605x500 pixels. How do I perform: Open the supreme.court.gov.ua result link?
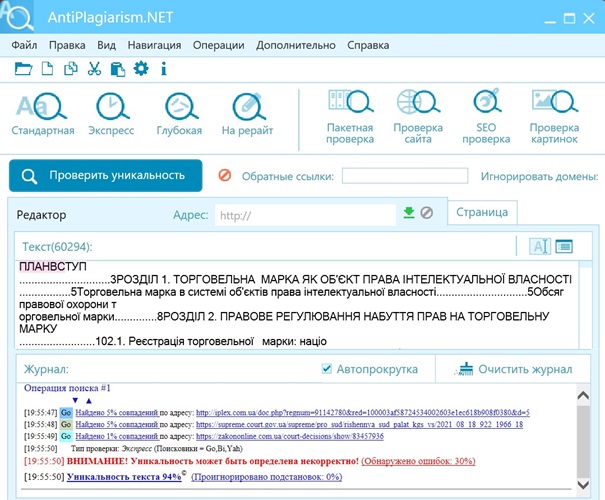click(x=360, y=424)
